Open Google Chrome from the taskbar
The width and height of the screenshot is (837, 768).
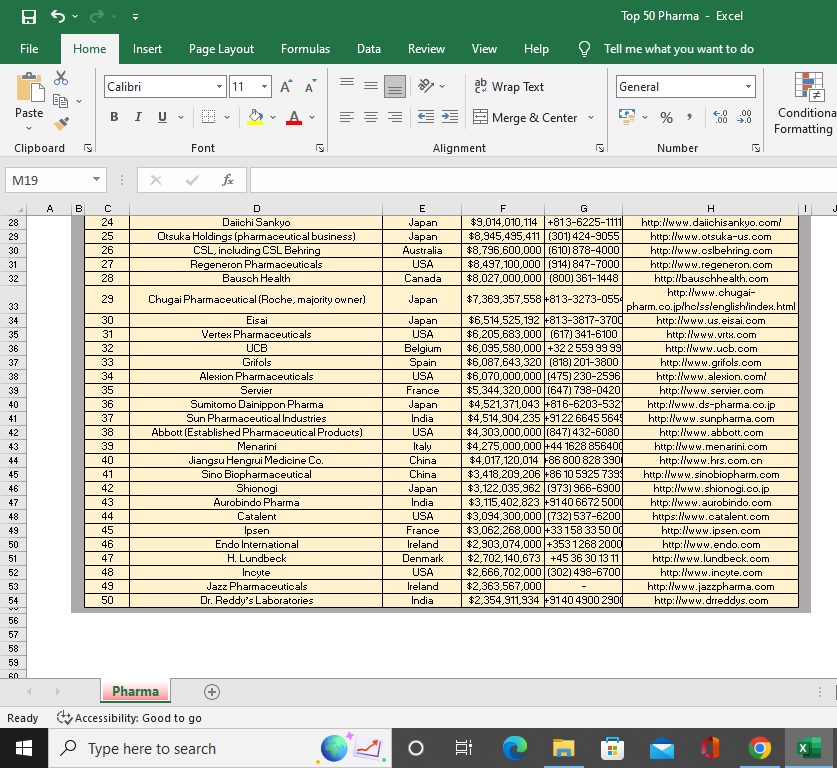760,749
